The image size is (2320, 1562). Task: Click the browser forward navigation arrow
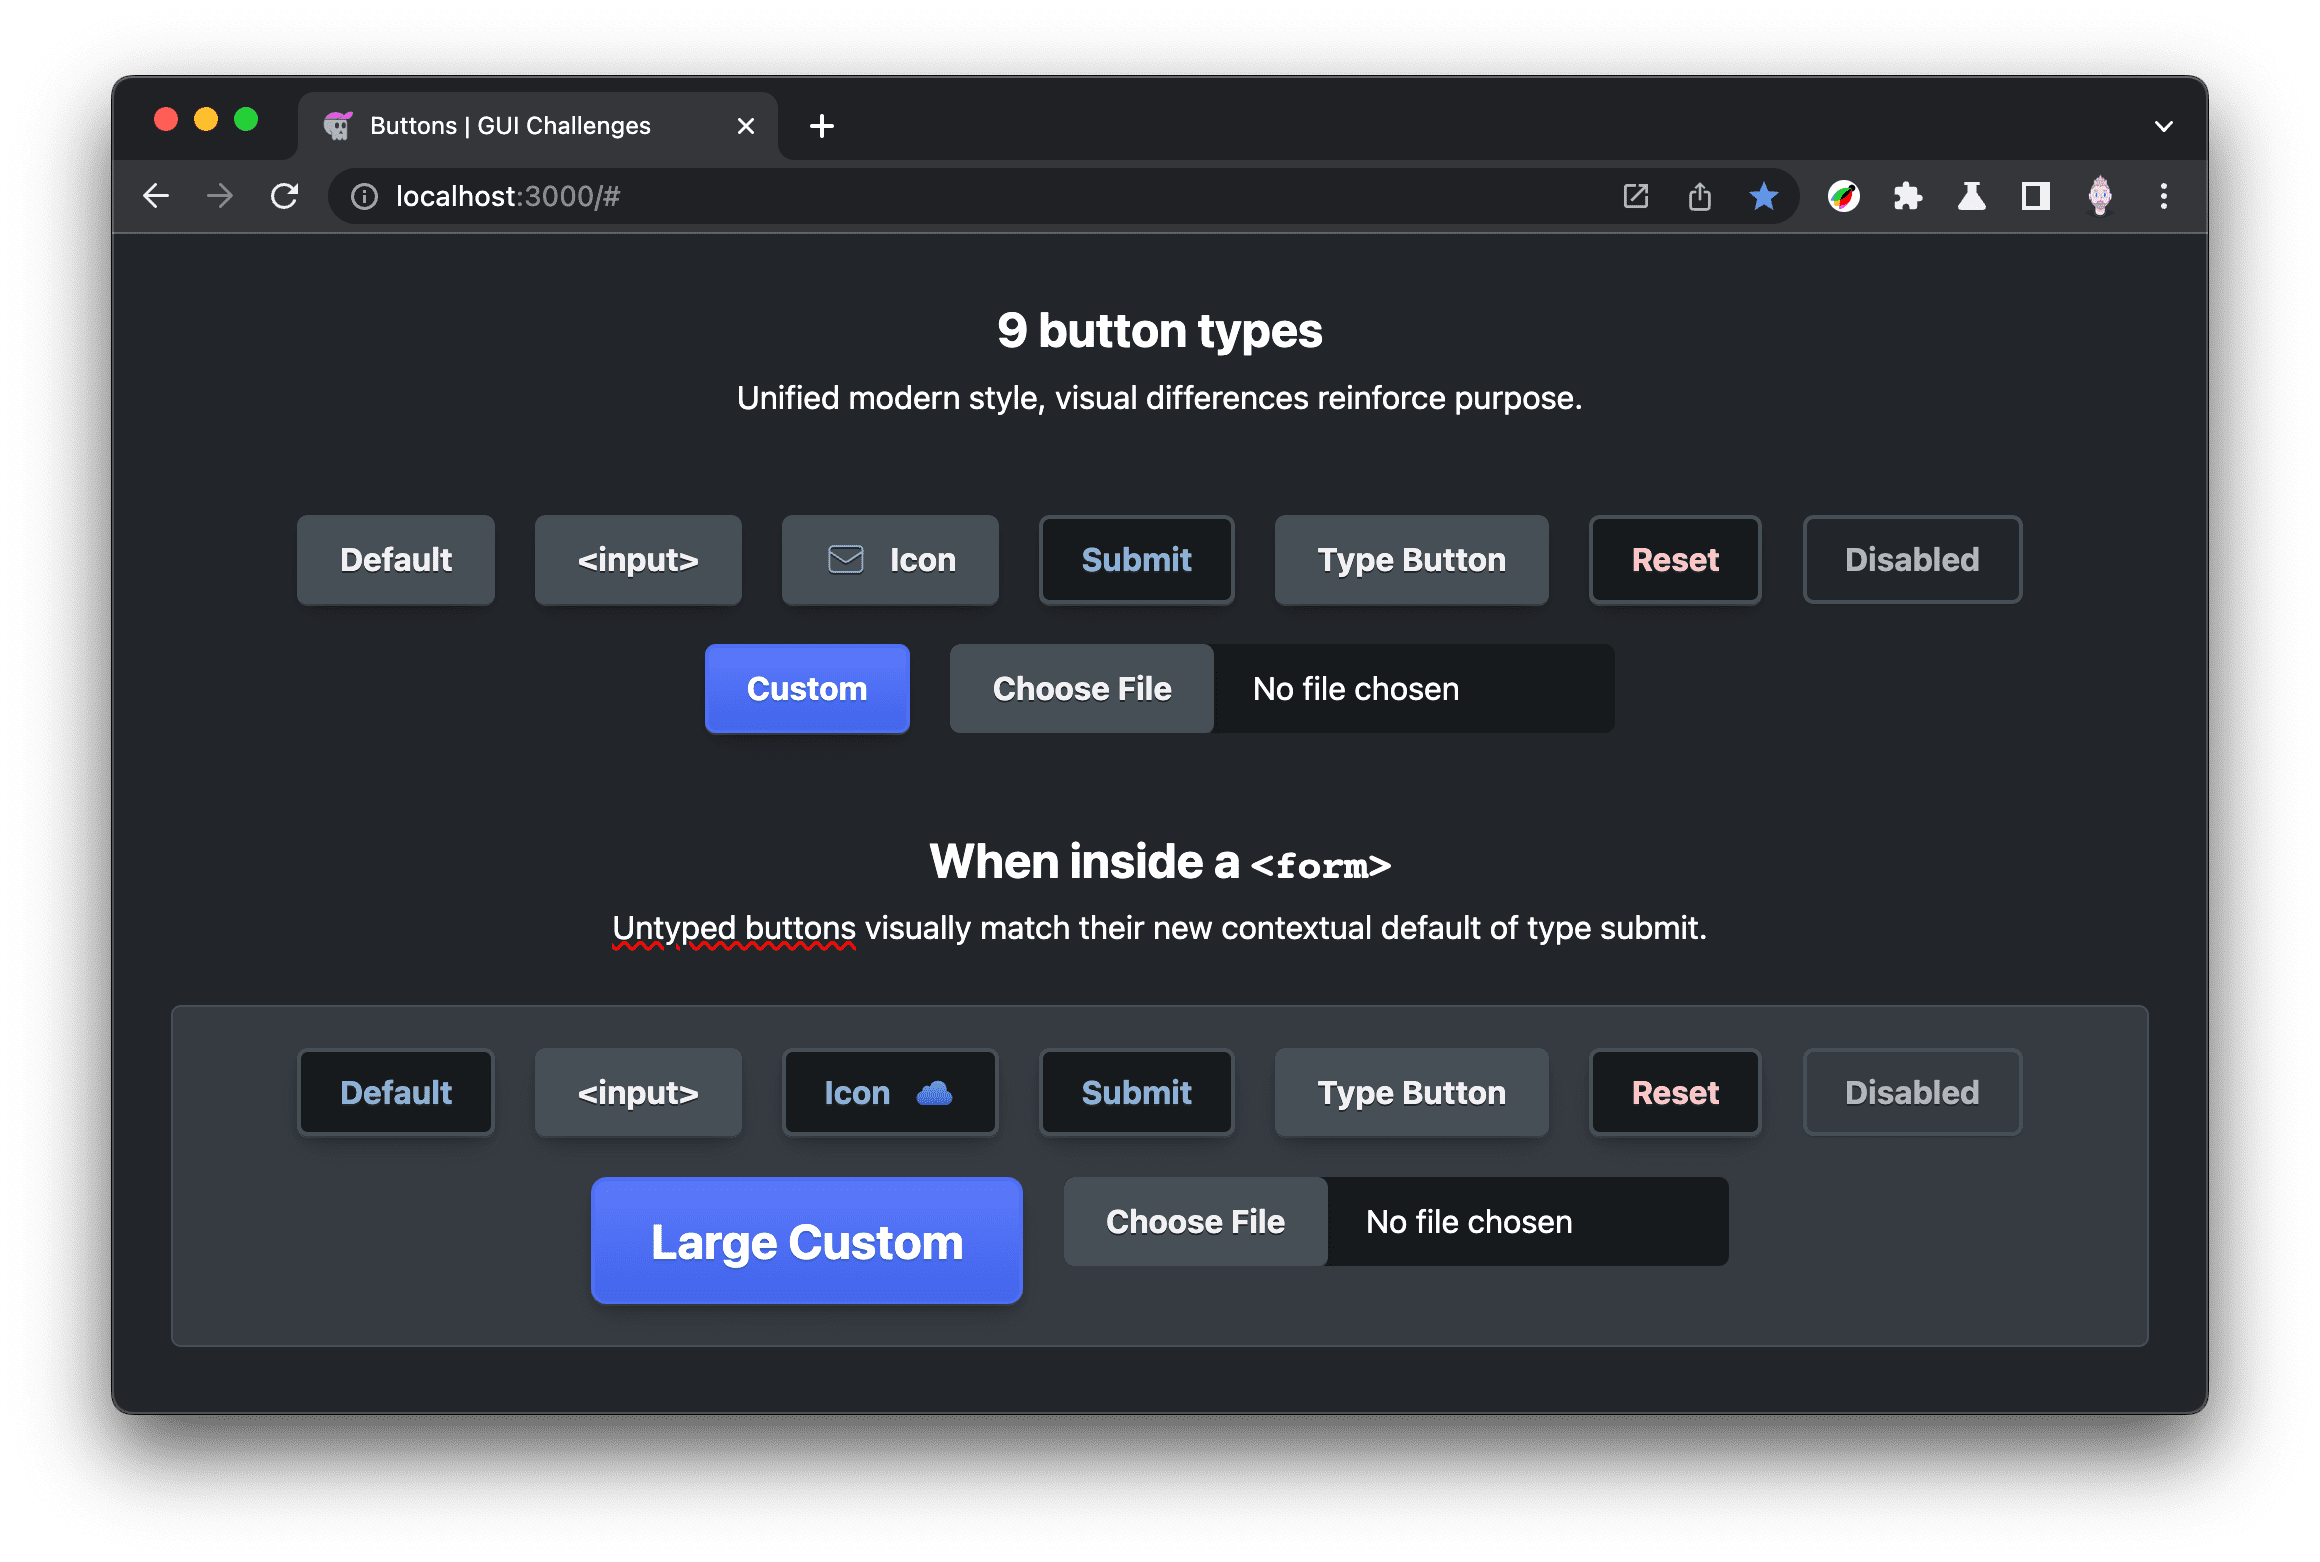coord(218,195)
